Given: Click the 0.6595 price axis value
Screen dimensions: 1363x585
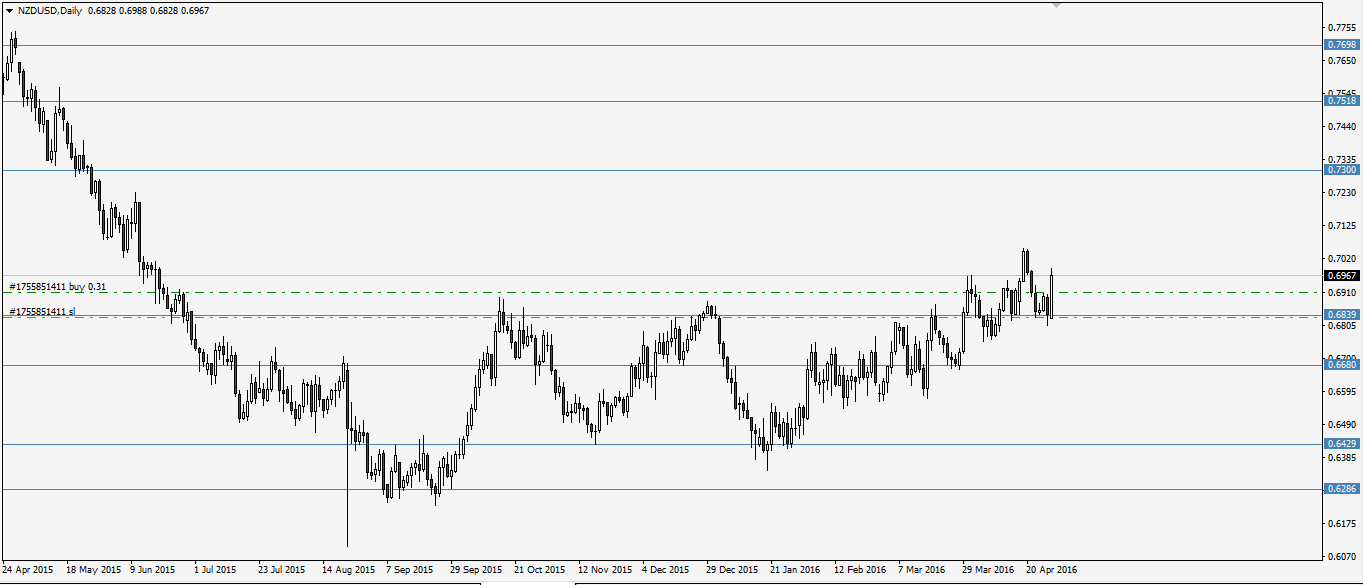Looking at the screenshot, I should (1343, 391).
